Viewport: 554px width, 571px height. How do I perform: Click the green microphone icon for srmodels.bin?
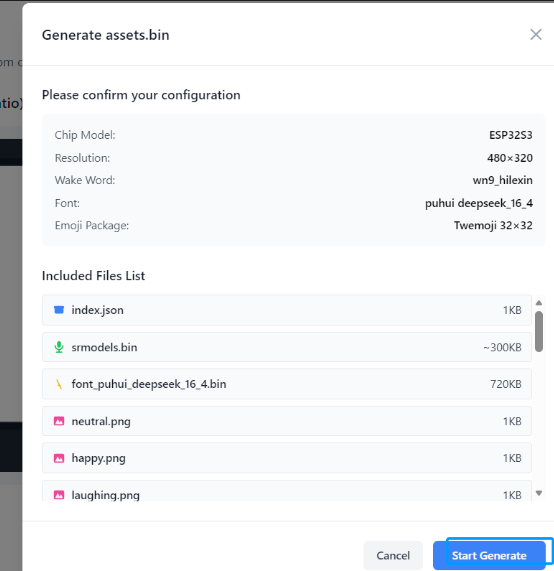[x=59, y=347]
